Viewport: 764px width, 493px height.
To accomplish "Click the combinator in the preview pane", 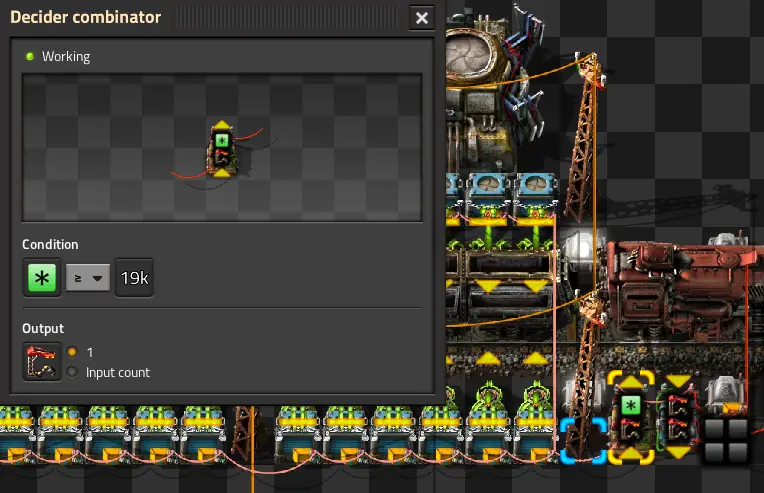I will tap(222, 150).
